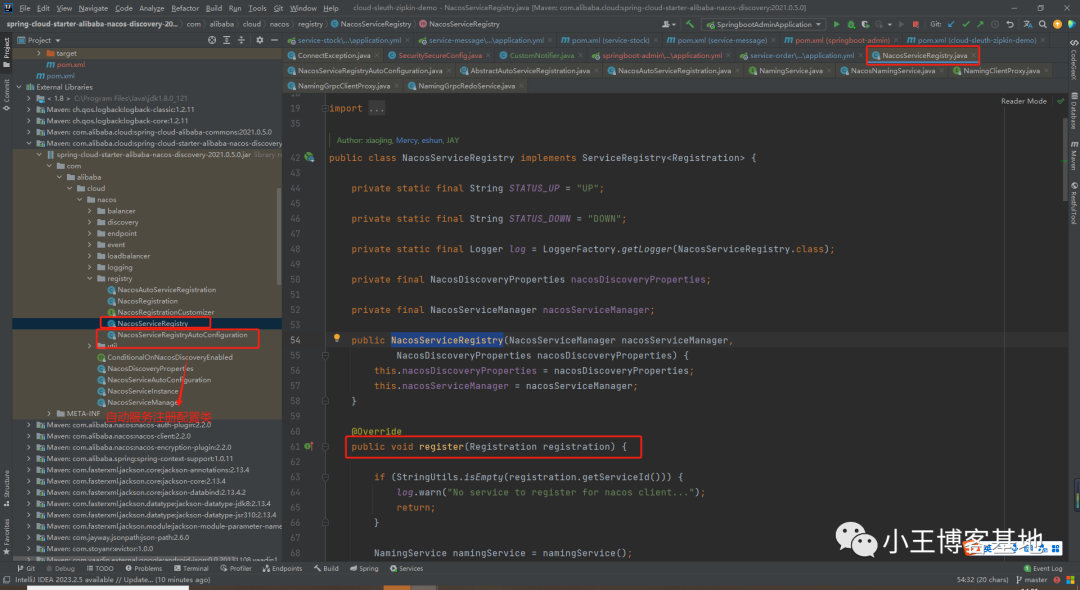The image size is (1080, 590).
Task: Open the Window menu
Action: [x=303, y=8]
